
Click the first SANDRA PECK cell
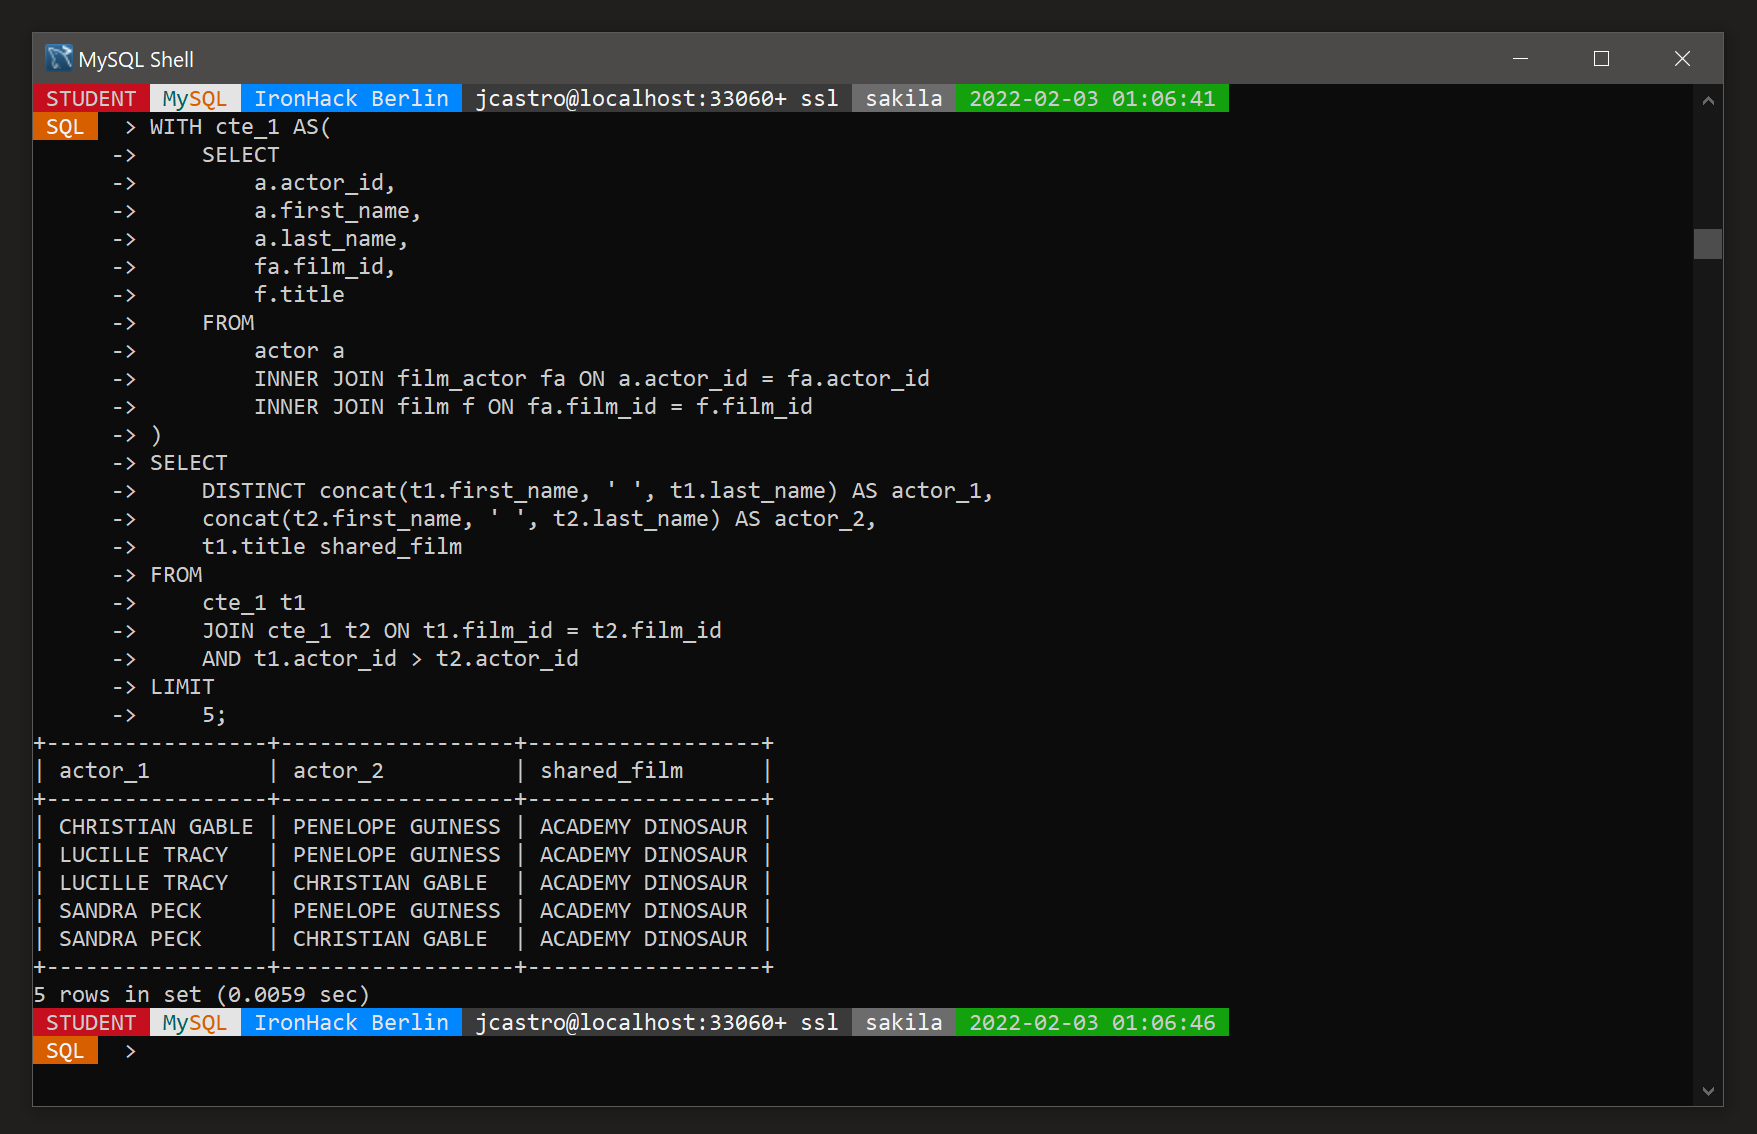(130, 911)
